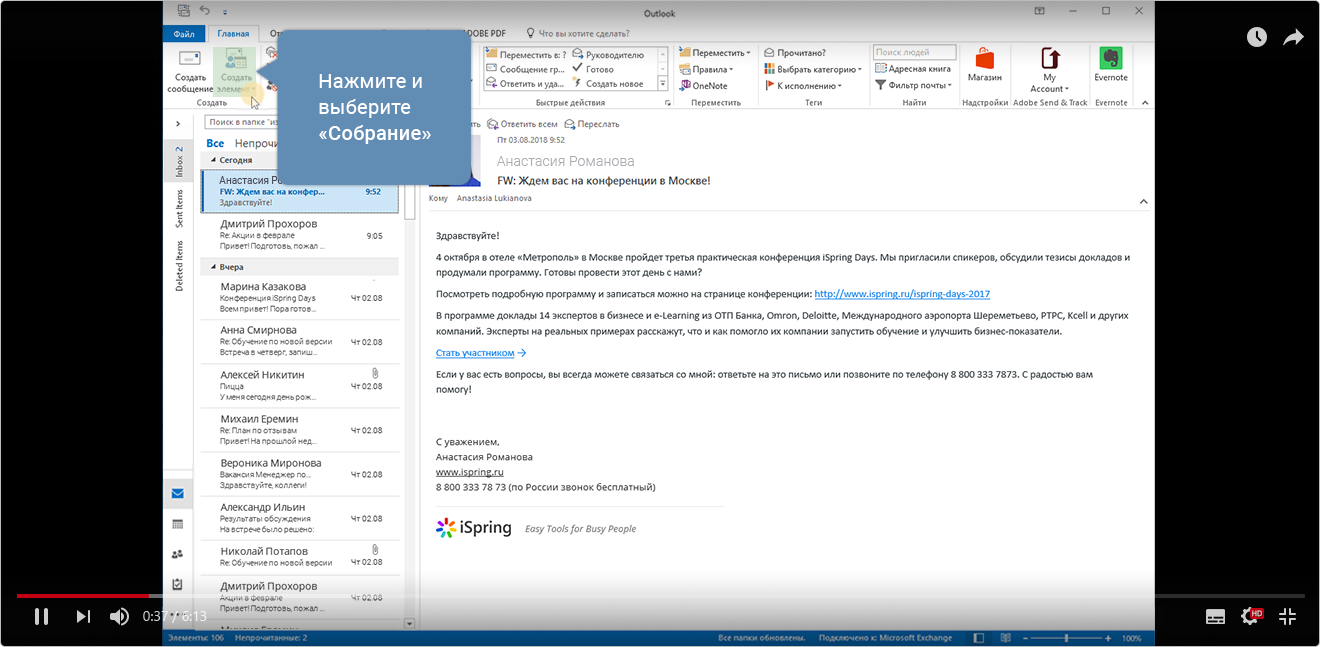Pause the video playback
The image size is (1320, 647).
click(41, 616)
